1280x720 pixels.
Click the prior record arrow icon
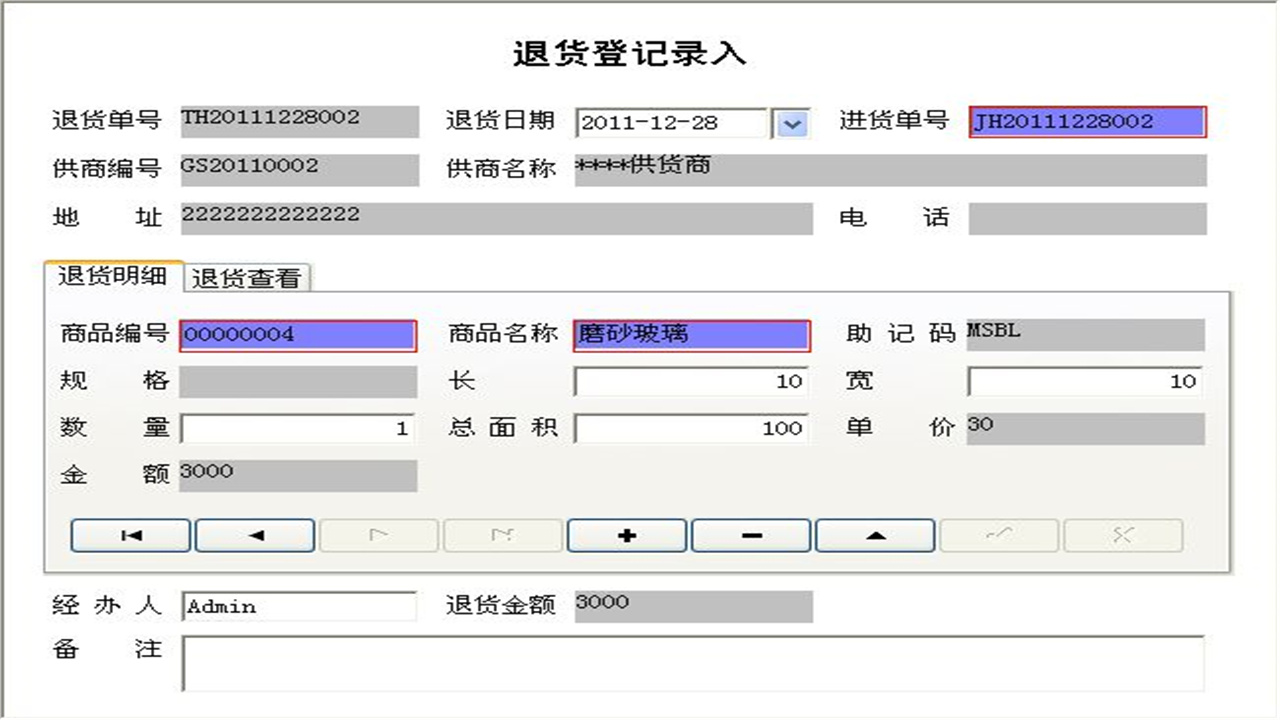pos(254,535)
